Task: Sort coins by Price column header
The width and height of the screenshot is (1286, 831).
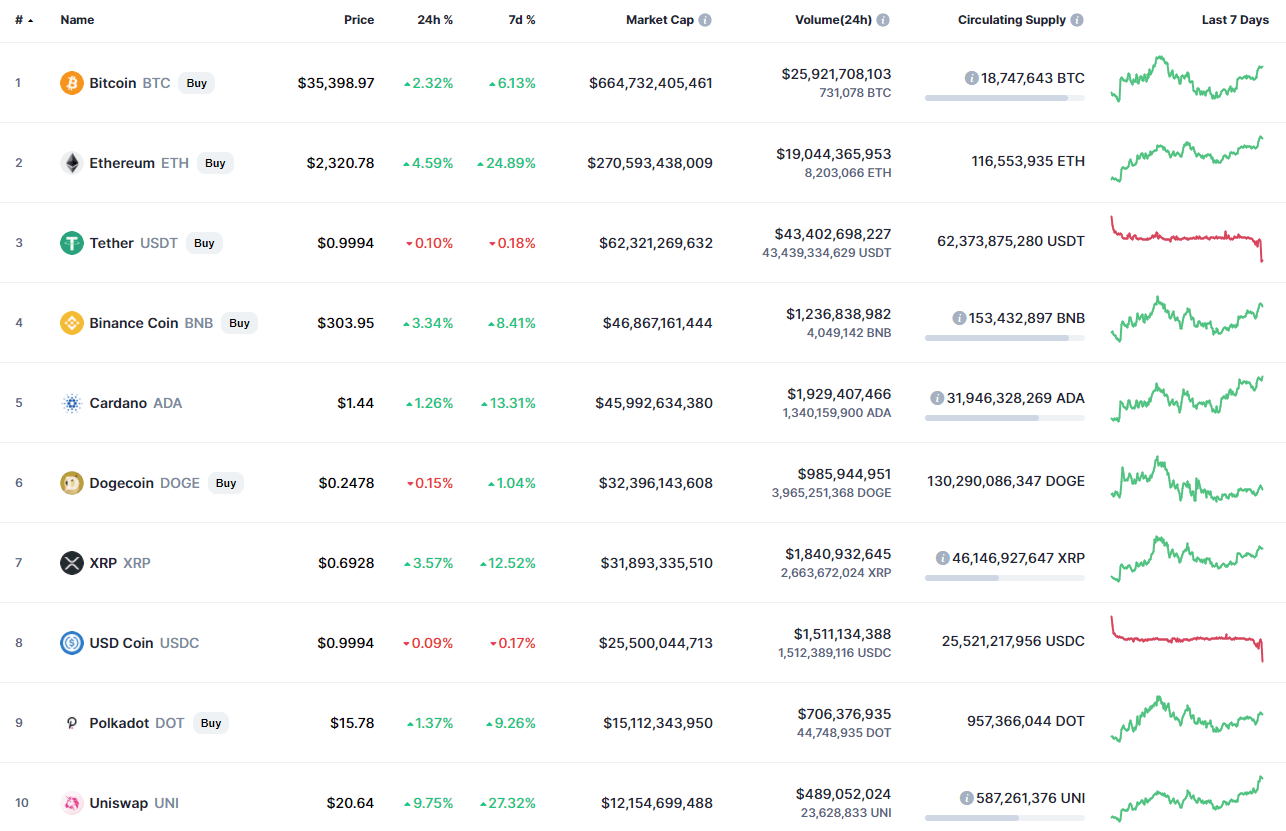Action: tap(359, 20)
